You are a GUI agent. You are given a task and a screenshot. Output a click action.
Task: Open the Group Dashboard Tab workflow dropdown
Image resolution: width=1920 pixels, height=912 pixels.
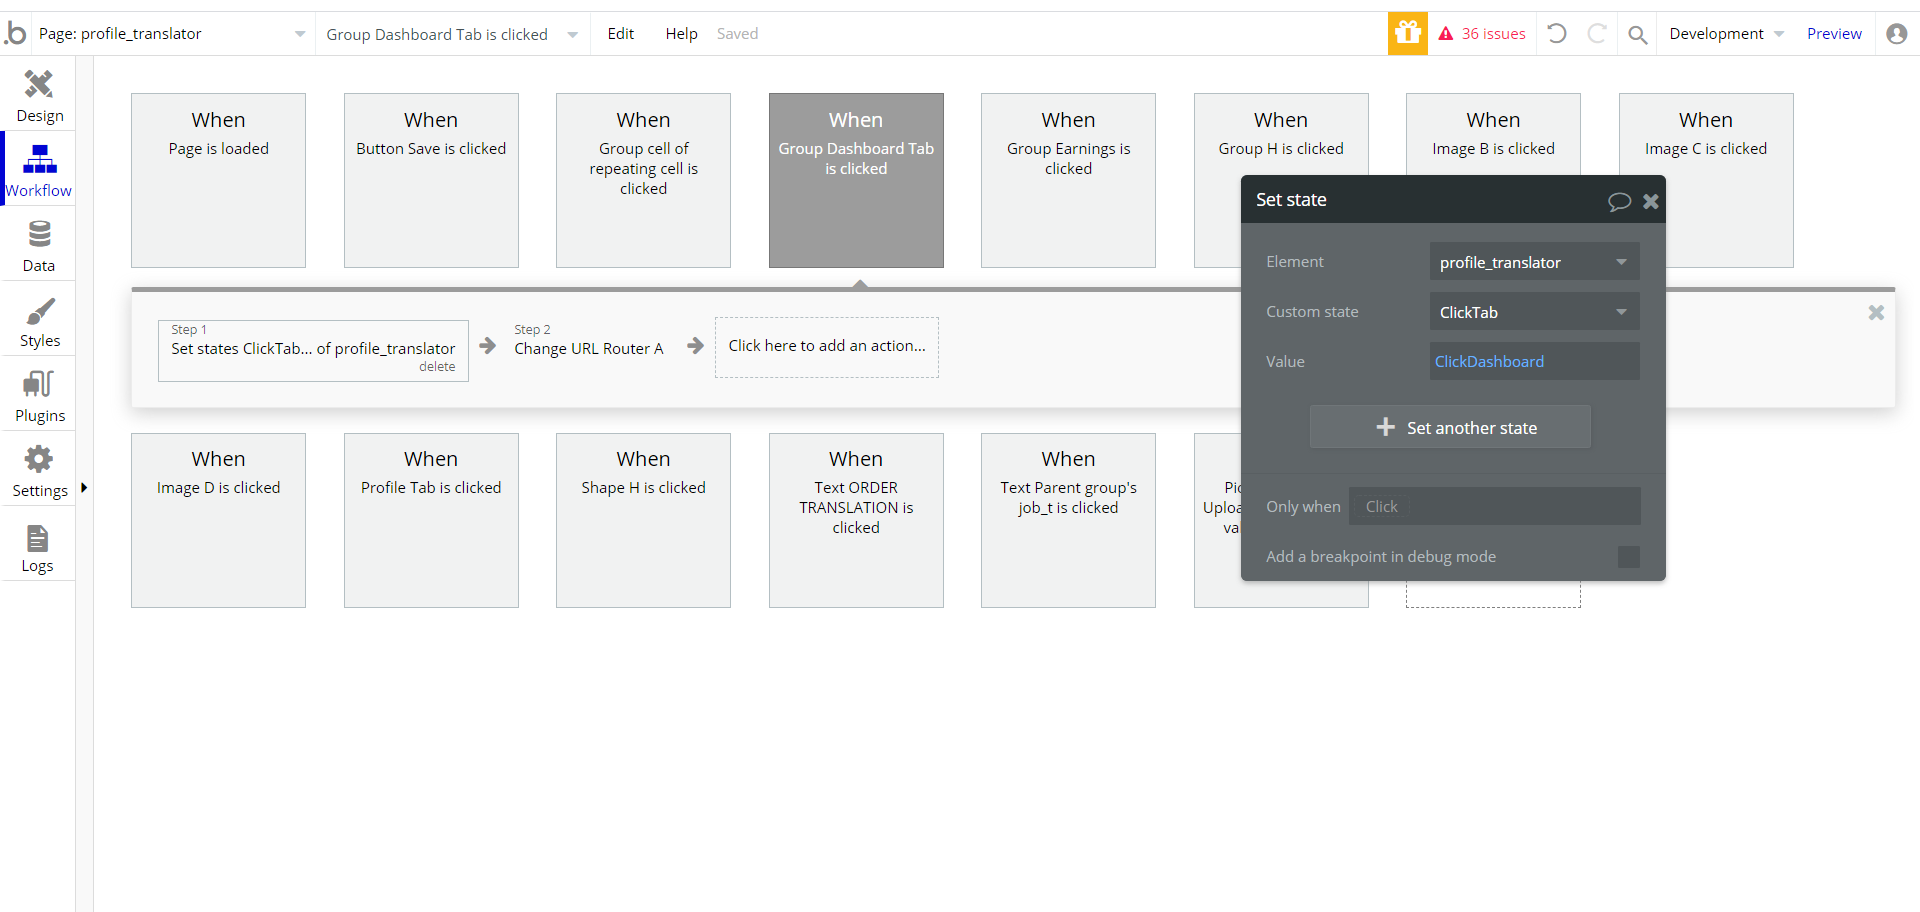click(x=452, y=34)
